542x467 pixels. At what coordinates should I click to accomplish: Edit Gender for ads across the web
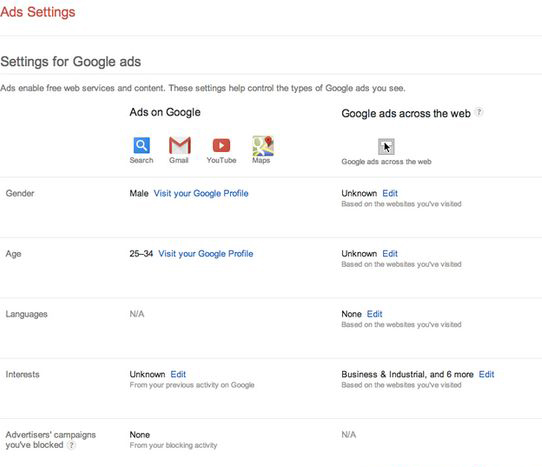point(390,193)
